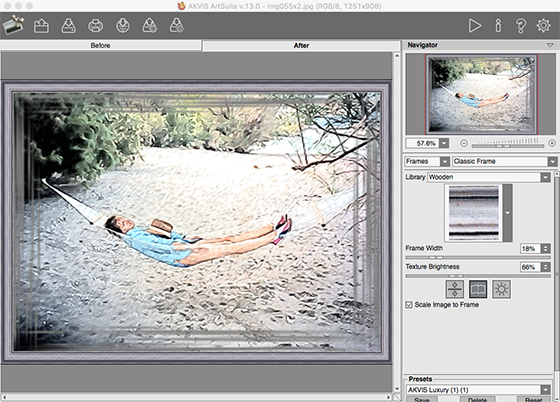The height and width of the screenshot is (402, 560).
Task: Switch to the After tab
Action: 301,45
